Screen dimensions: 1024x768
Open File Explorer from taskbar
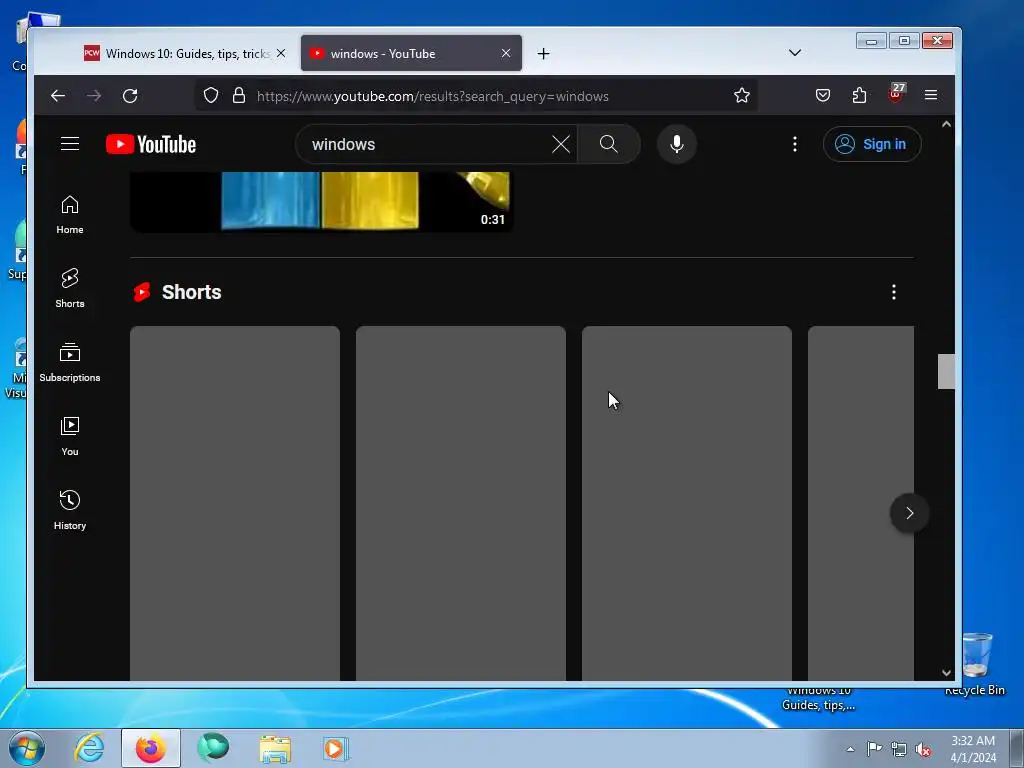[275, 748]
